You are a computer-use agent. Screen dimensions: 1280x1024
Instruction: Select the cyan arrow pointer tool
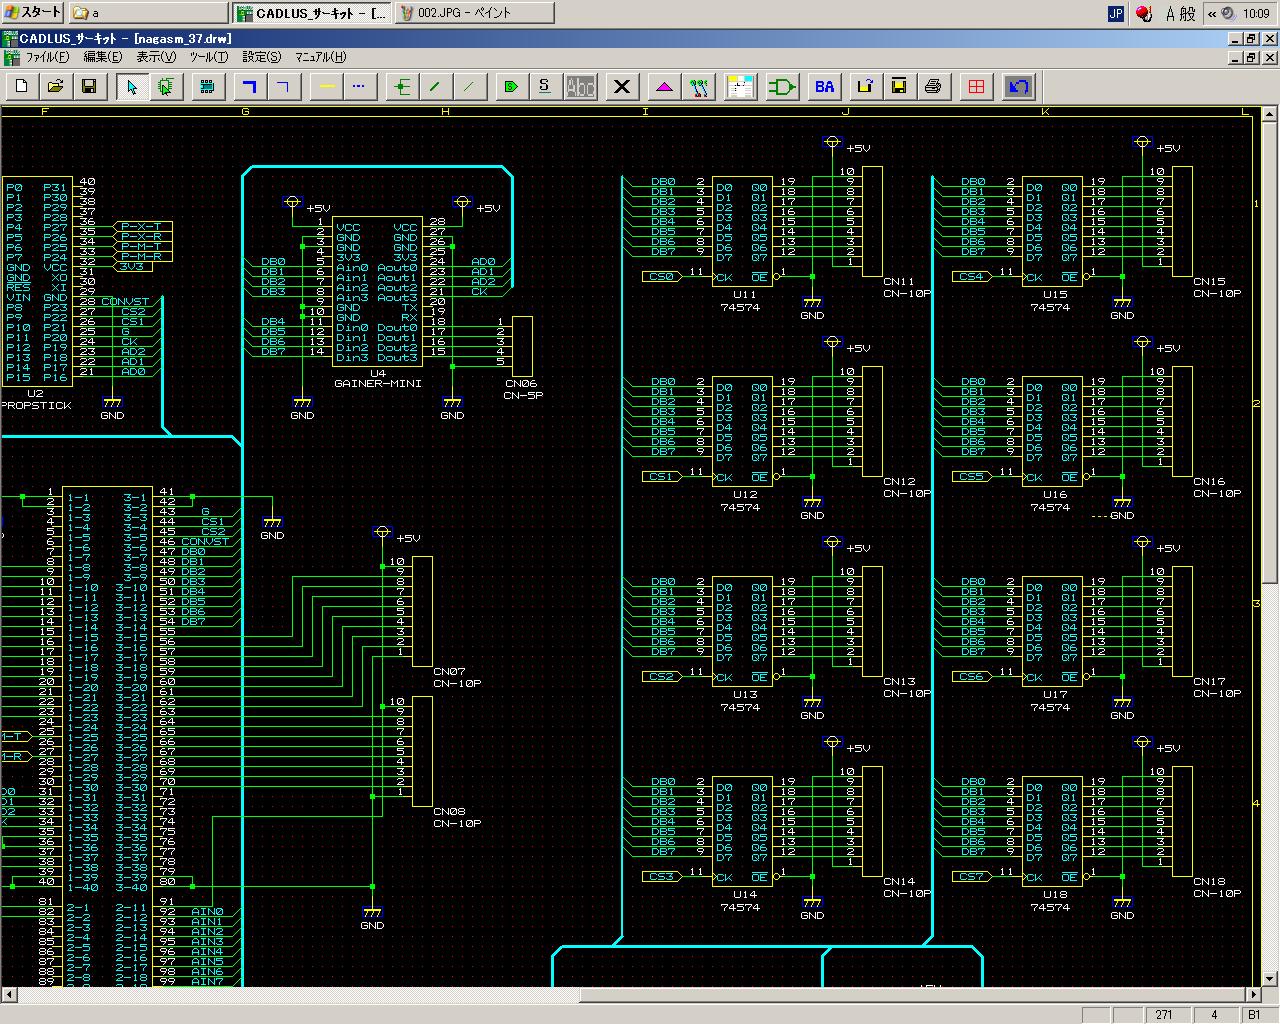132,87
